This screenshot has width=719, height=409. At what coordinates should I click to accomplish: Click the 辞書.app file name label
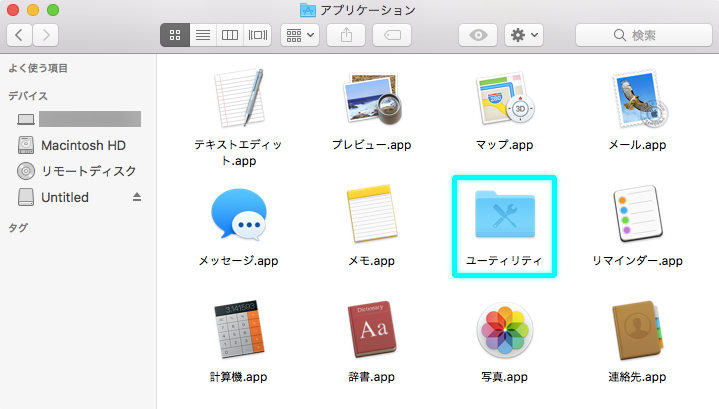pyautogui.click(x=371, y=377)
